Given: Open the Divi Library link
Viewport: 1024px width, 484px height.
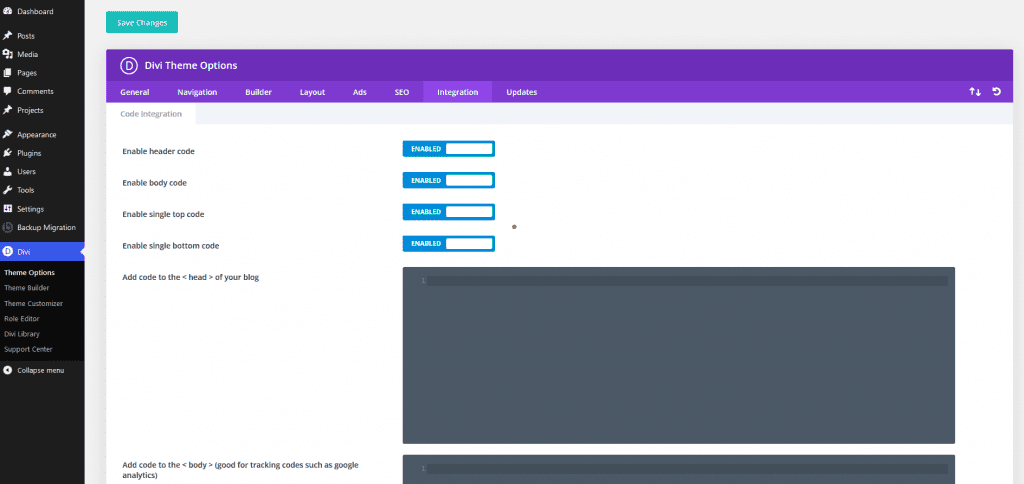Looking at the screenshot, I should click(x=22, y=334).
